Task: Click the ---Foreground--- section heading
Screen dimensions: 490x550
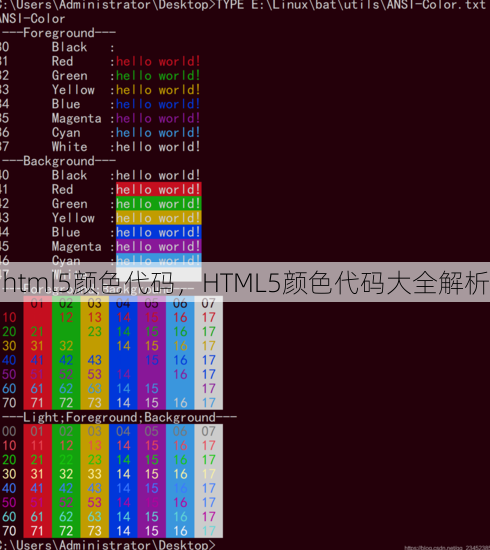Action: (x=58, y=33)
